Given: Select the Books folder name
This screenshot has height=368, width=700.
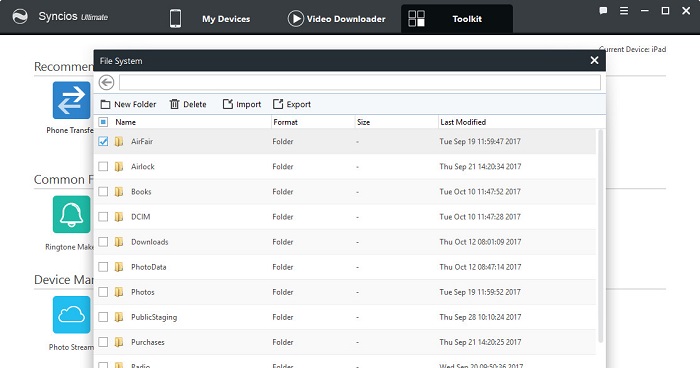Looking at the screenshot, I should click(141, 192).
